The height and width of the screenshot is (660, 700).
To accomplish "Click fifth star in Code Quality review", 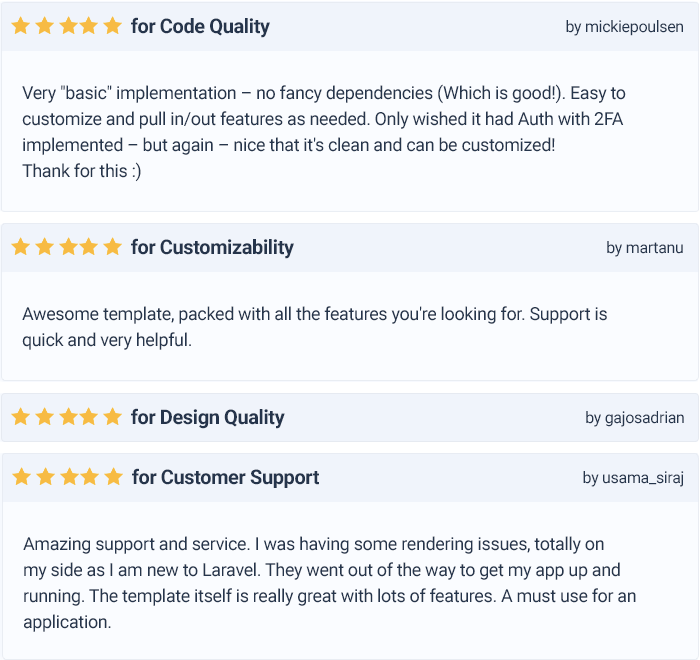I will pos(112,26).
